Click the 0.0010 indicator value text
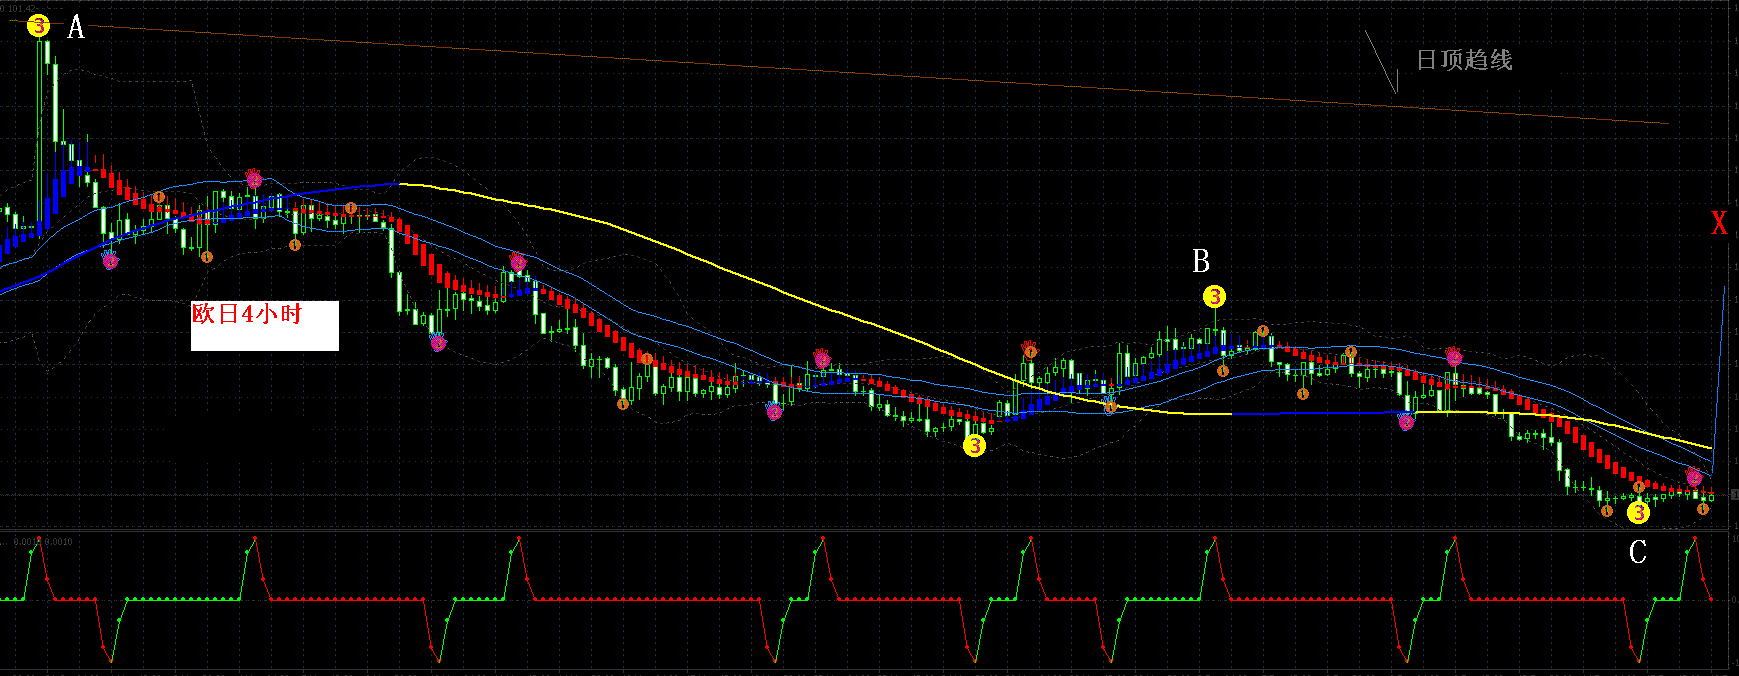This screenshot has height=676, width=1739. pyautogui.click(x=59, y=542)
